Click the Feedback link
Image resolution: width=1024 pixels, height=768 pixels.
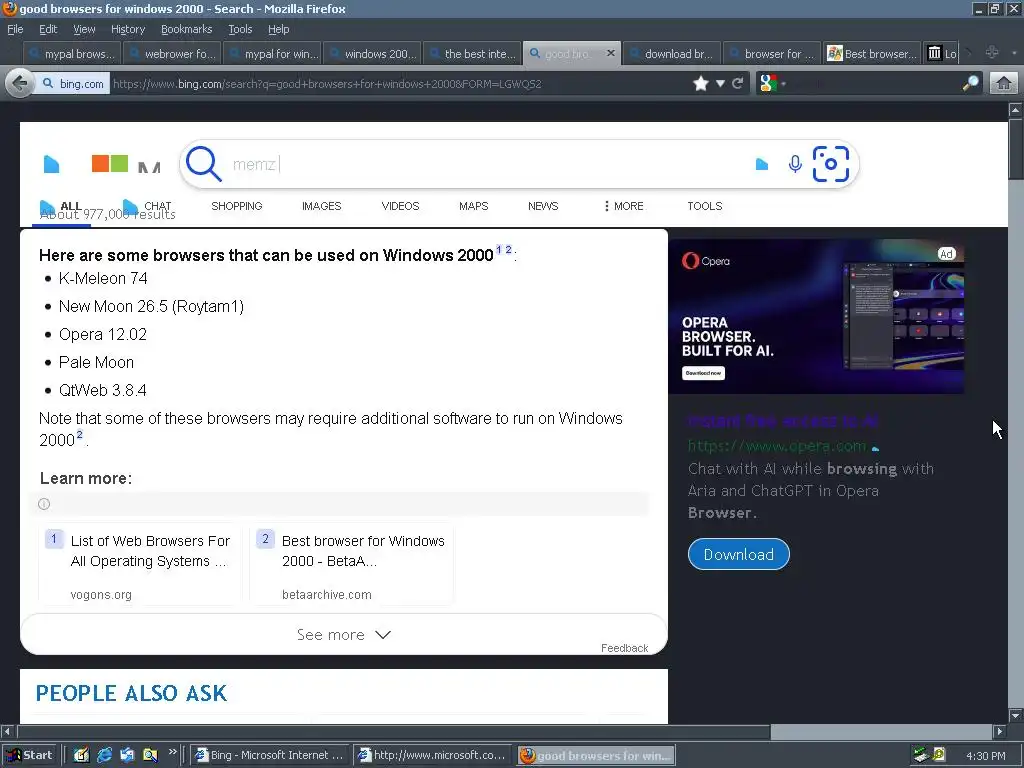tap(624, 648)
